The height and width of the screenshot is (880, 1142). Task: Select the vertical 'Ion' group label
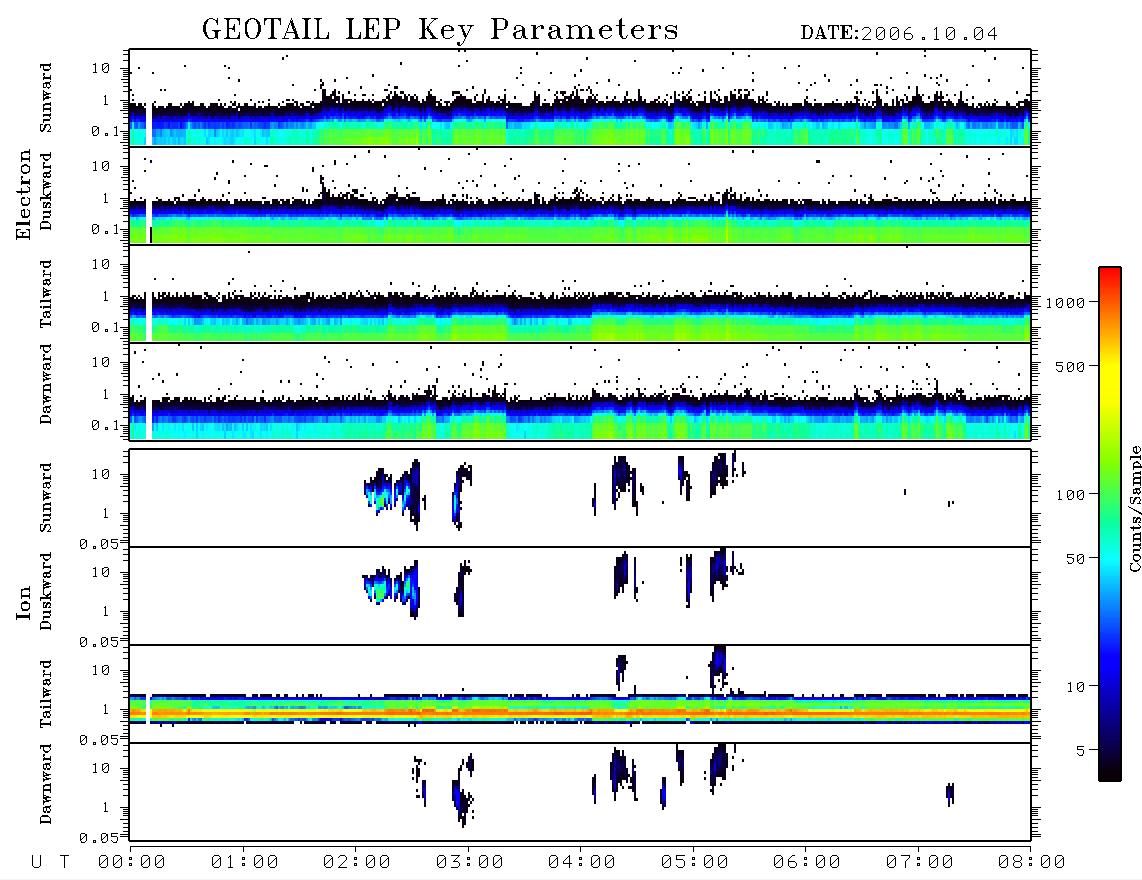pyautogui.click(x=23, y=602)
